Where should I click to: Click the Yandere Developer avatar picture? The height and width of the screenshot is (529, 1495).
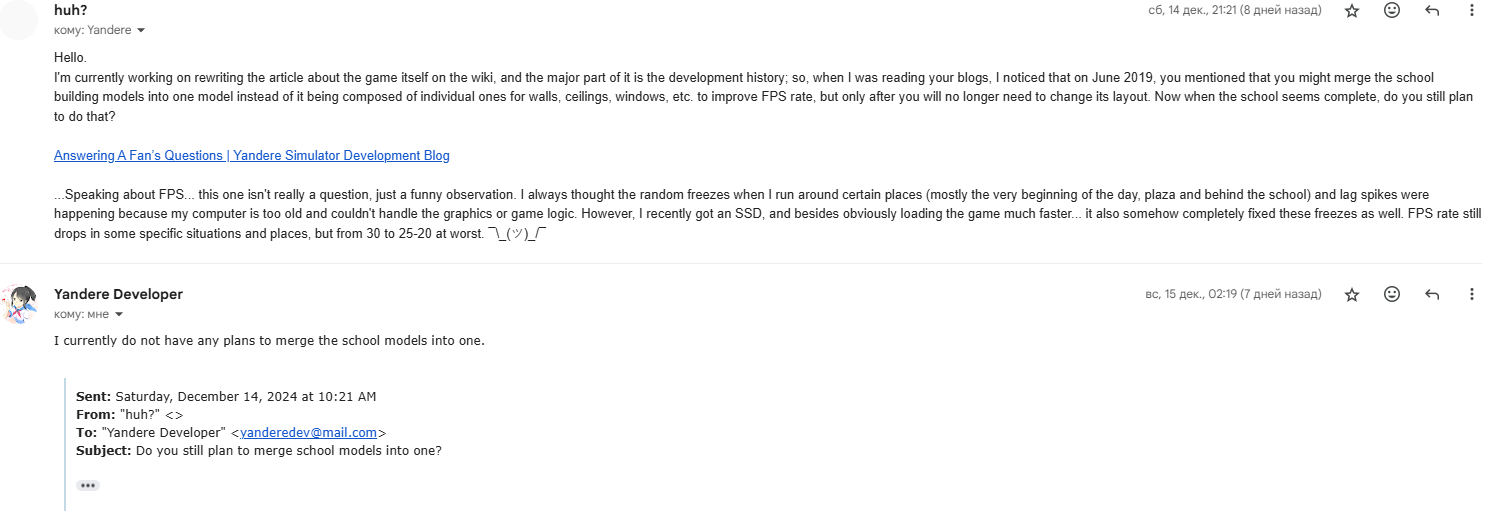coord(19,304)
